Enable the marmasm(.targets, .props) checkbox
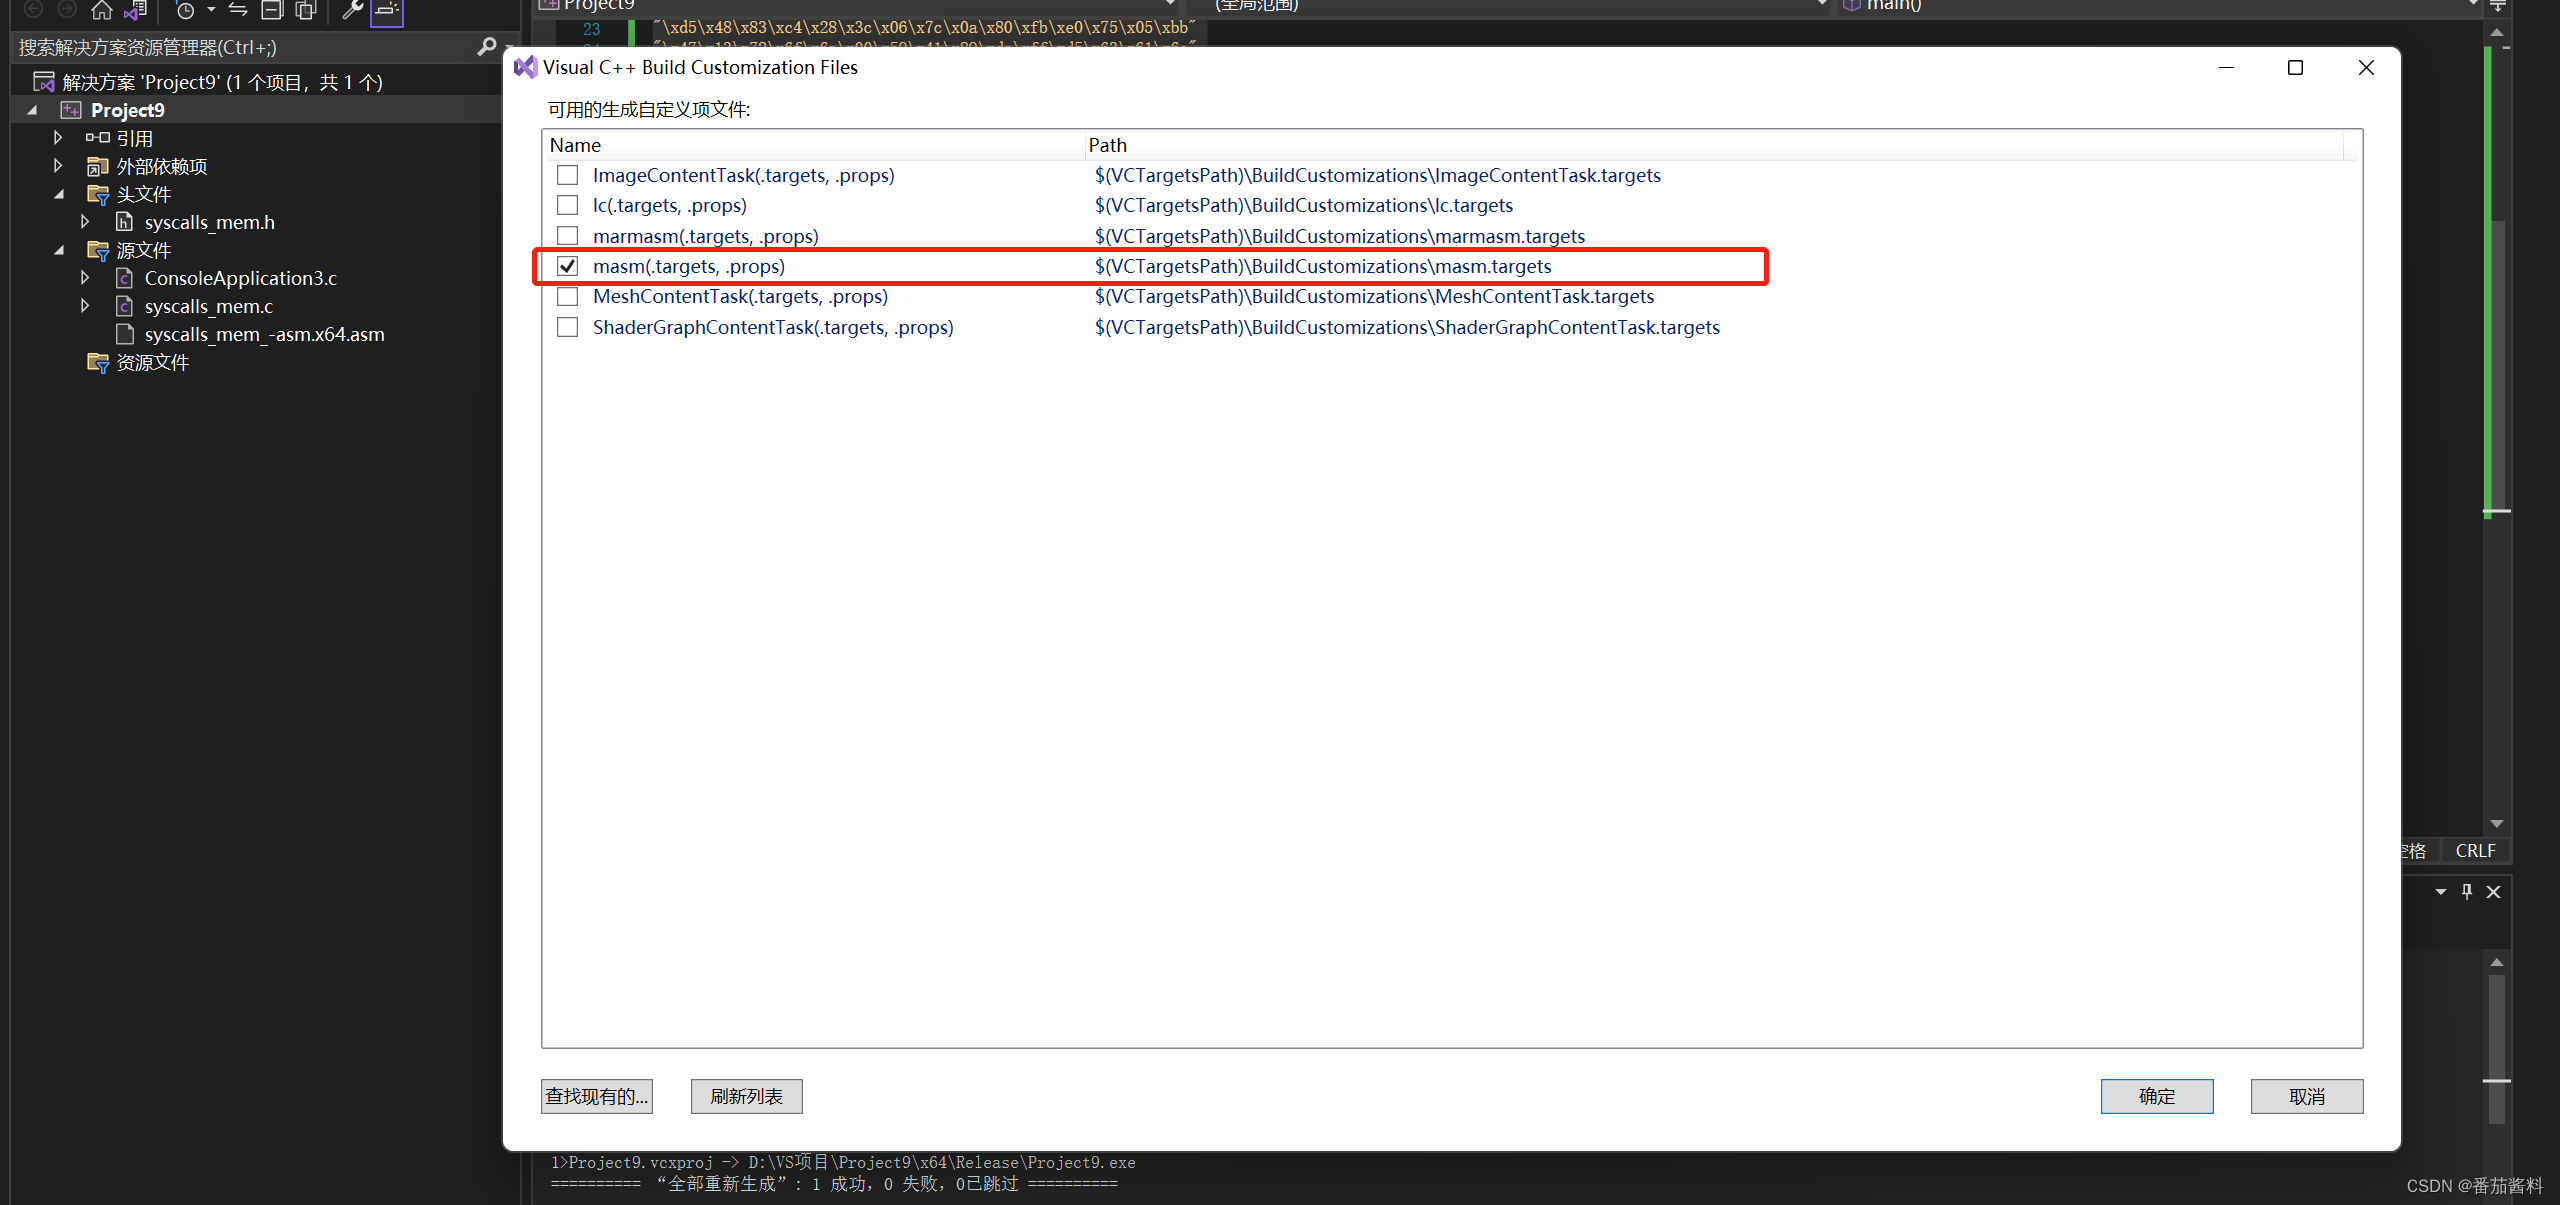Viewport: 2560px width, 1205px height. click(568, 235)
